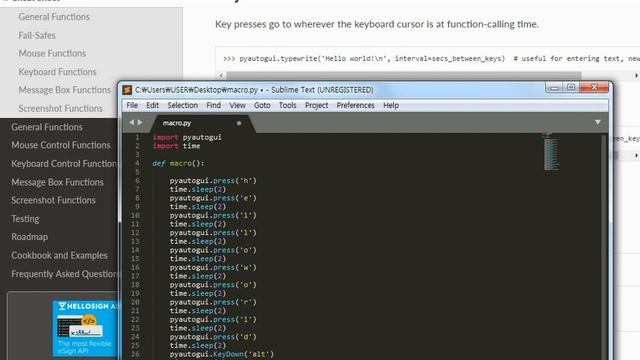Open the Project menu
The width and height of the screenshot is (640, 360).
316,105
